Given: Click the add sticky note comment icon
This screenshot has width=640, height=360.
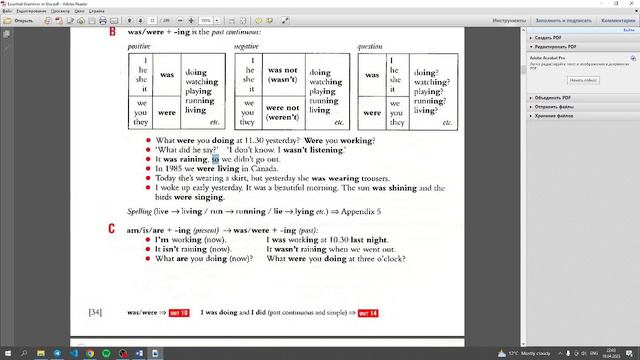Looking at the screenshot, I should pos(258,20).
